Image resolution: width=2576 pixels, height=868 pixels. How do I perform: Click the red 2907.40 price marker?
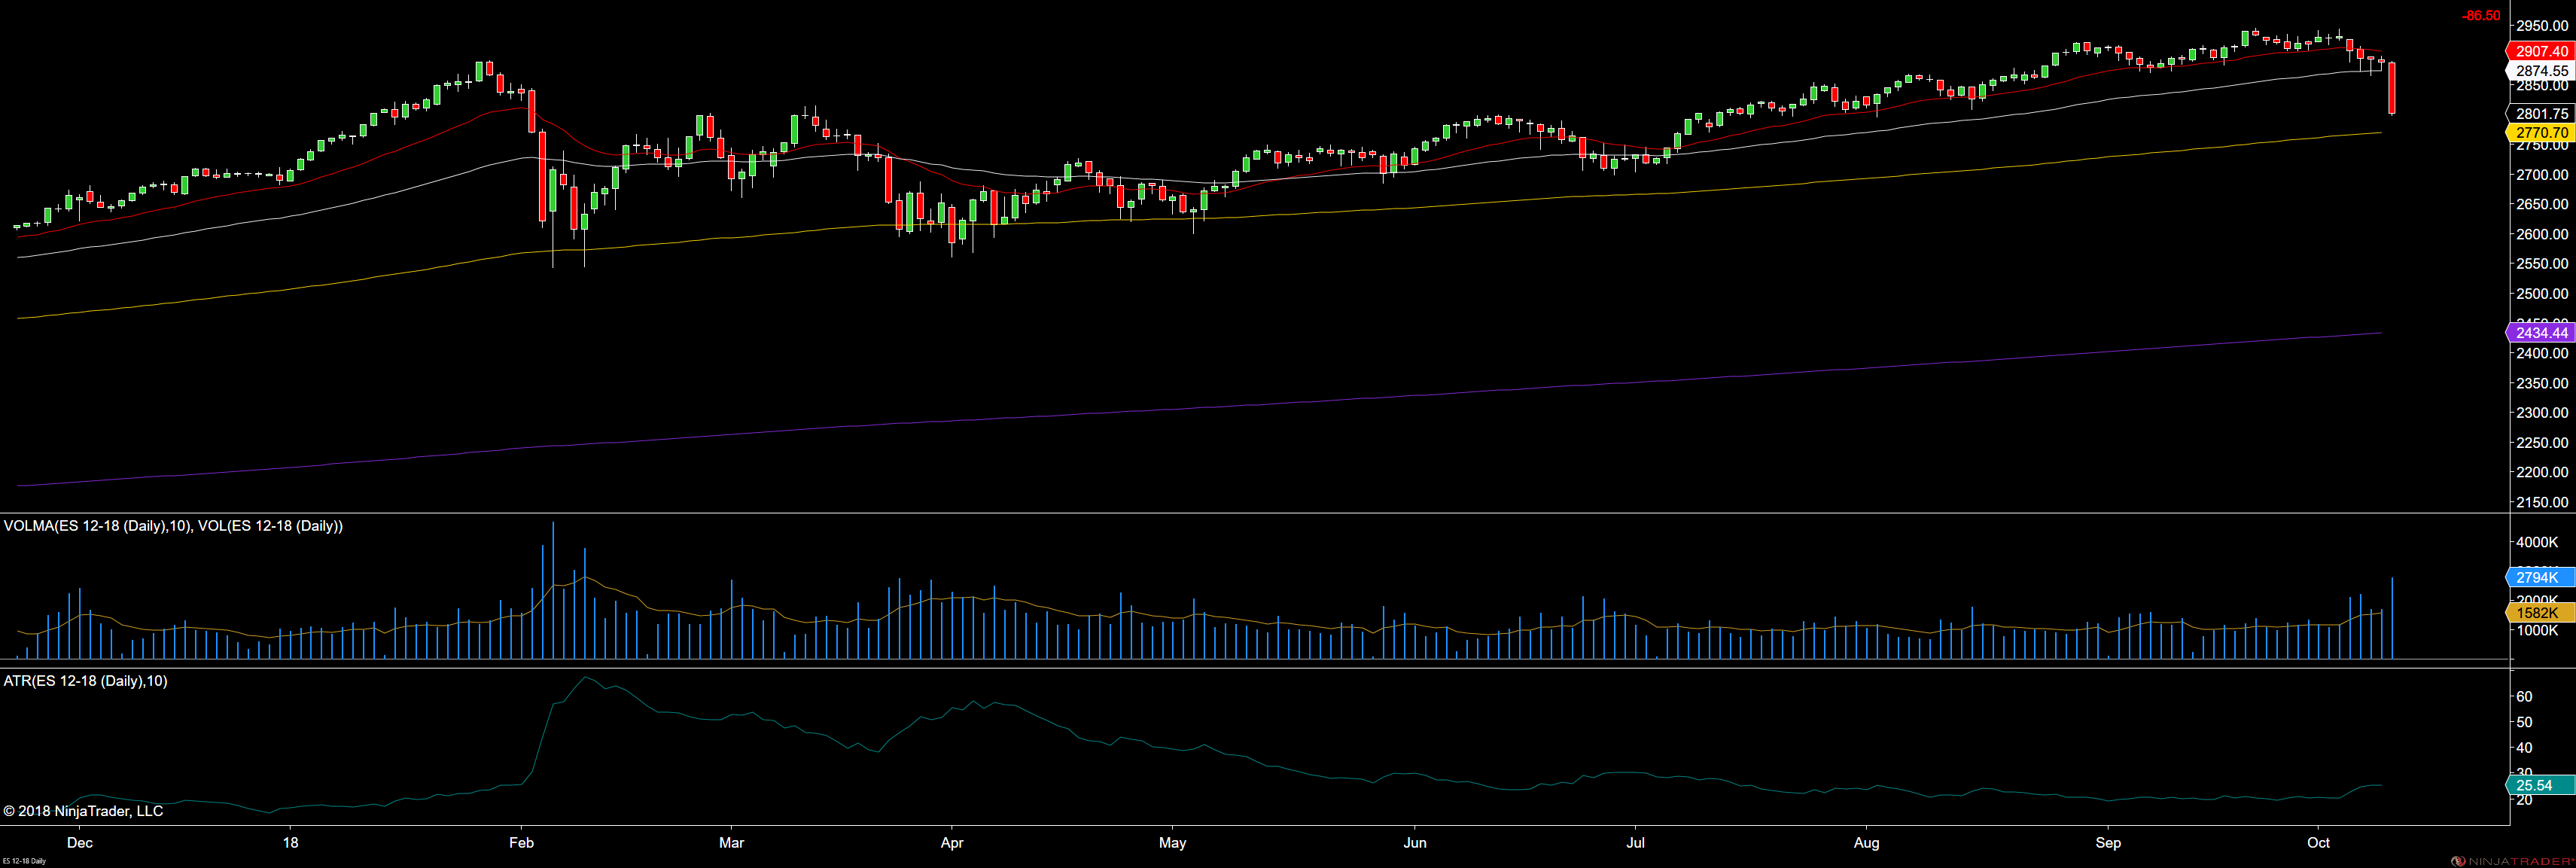2539,51
